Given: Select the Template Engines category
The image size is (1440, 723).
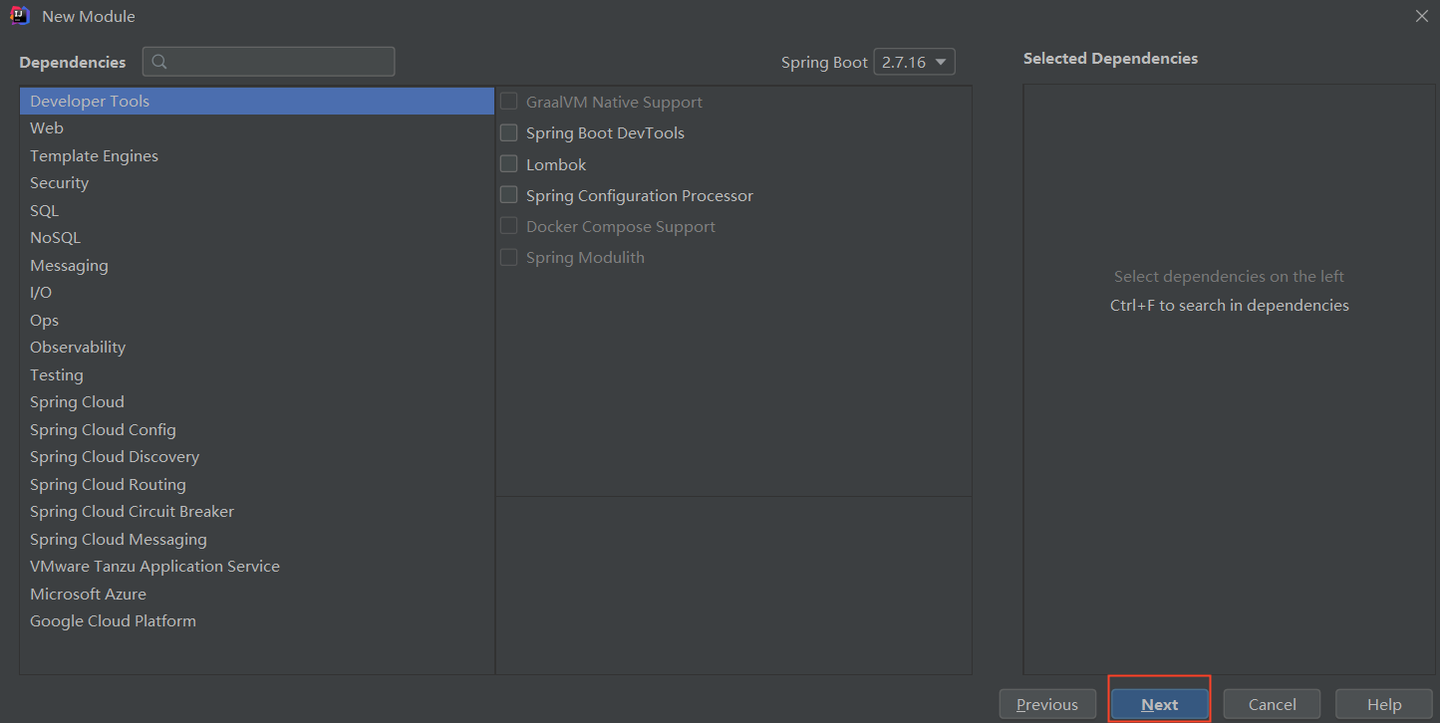Looking at the screenshot, I should (94, 156).
